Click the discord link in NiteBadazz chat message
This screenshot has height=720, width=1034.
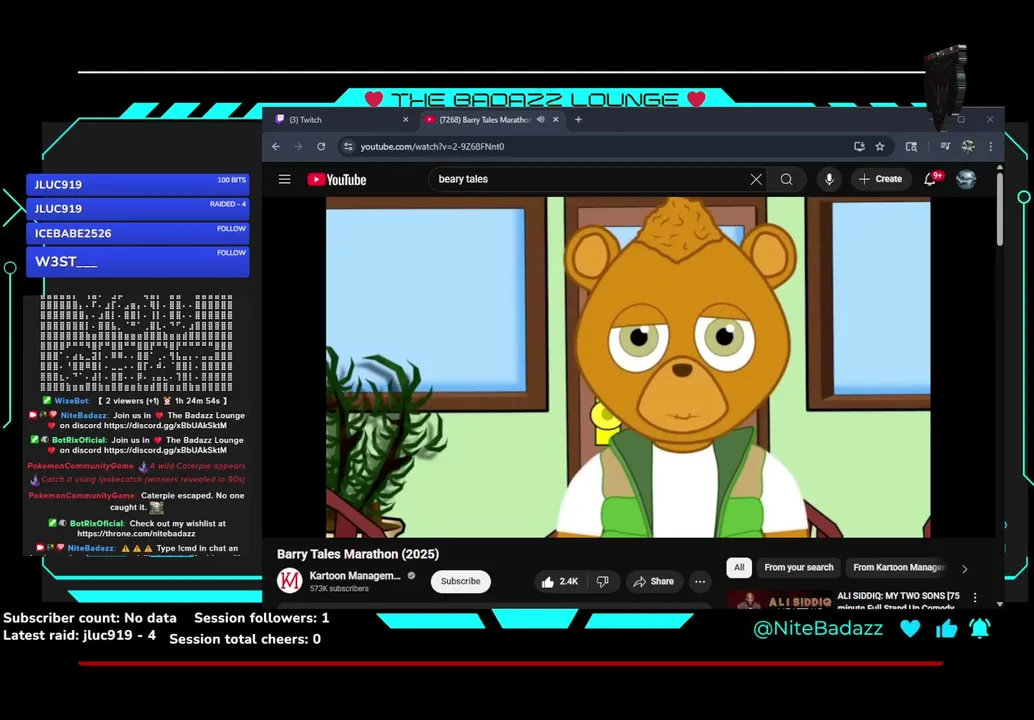click(165, 426)
